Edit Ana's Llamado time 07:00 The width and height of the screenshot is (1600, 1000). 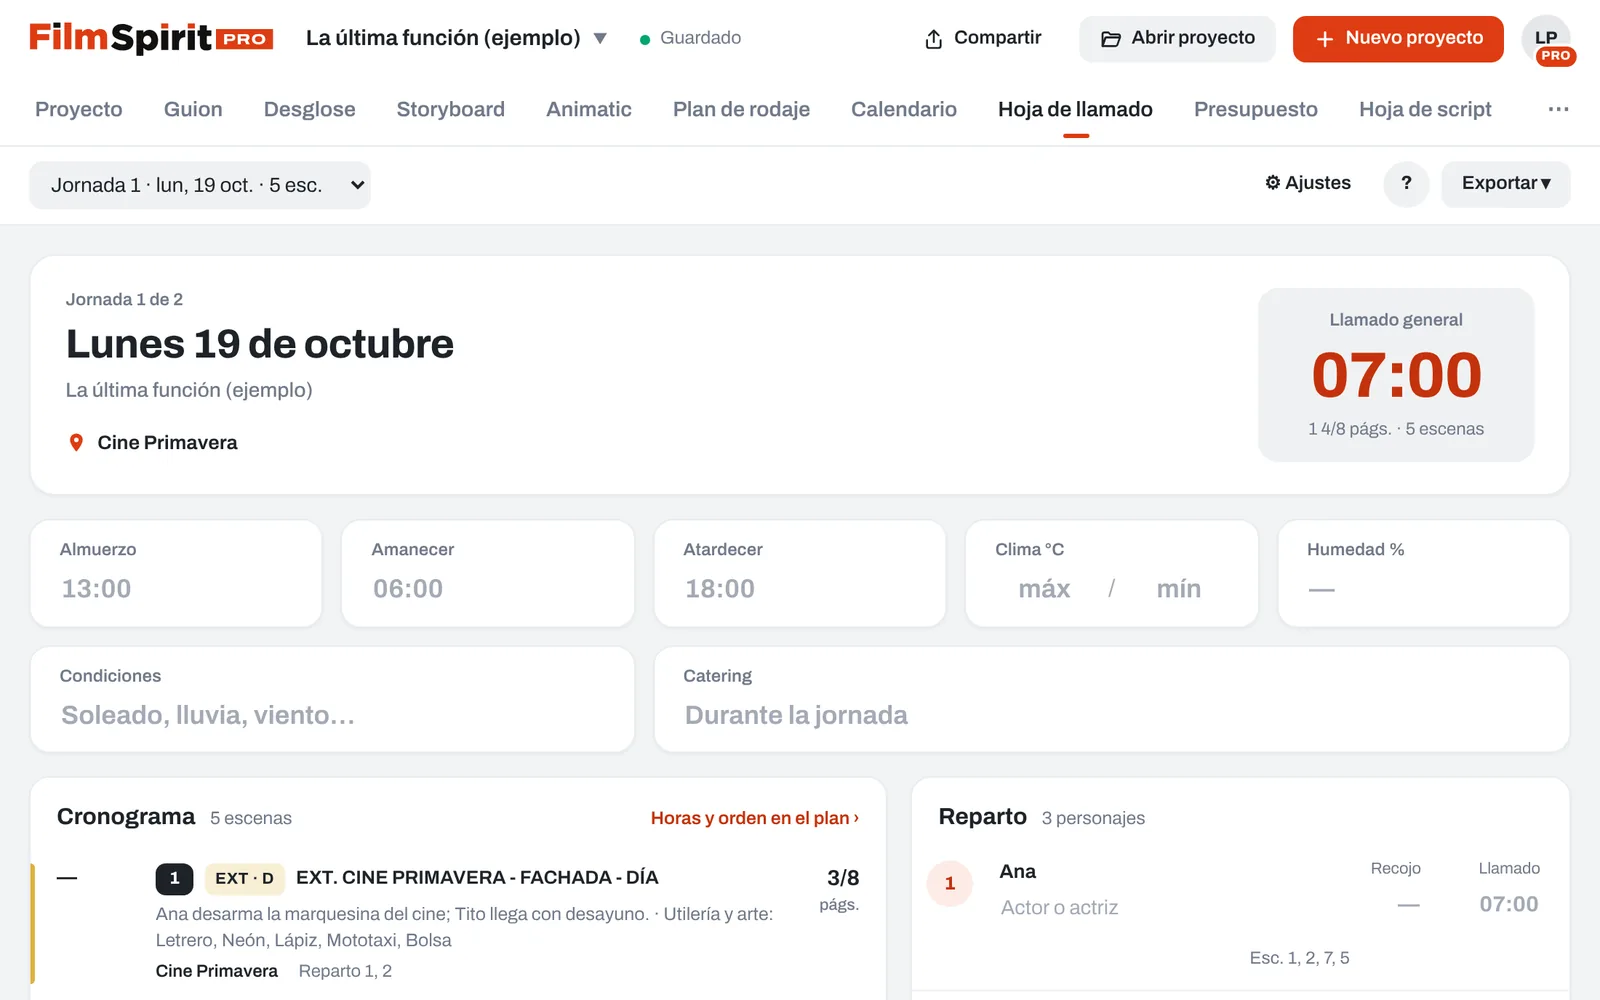[1509, 904]
